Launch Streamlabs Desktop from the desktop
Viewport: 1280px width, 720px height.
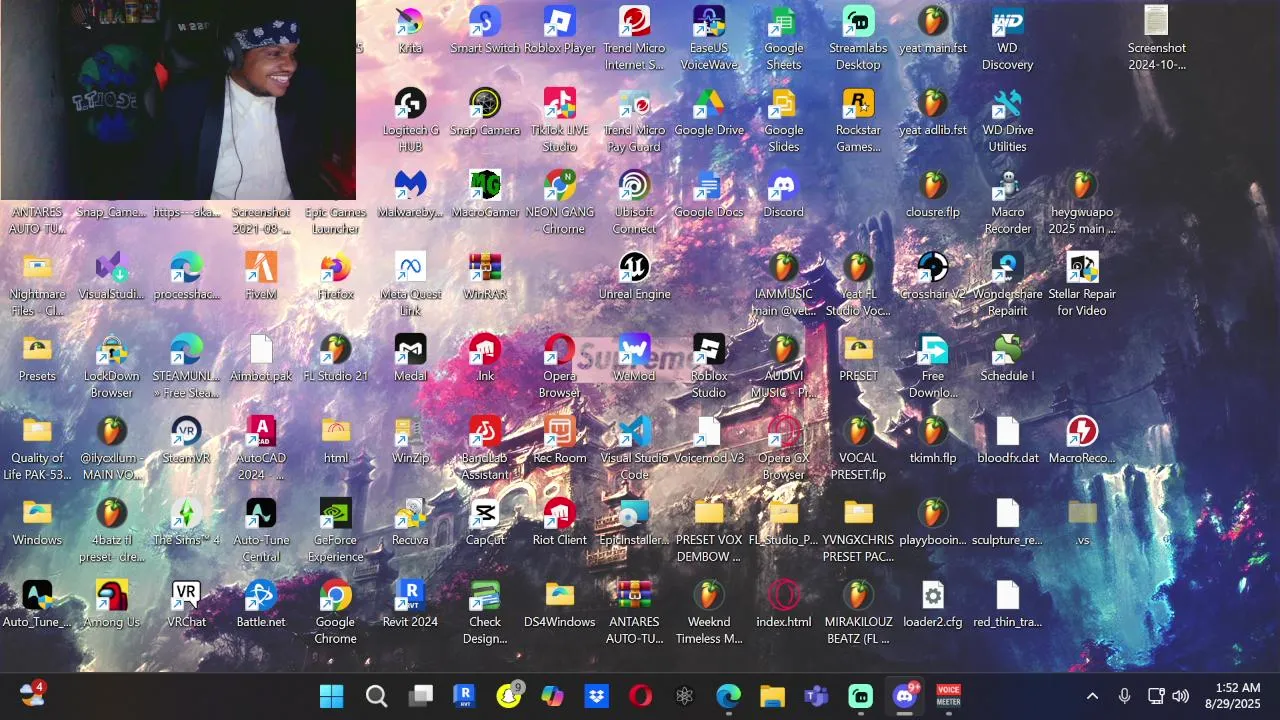(858, 38)
